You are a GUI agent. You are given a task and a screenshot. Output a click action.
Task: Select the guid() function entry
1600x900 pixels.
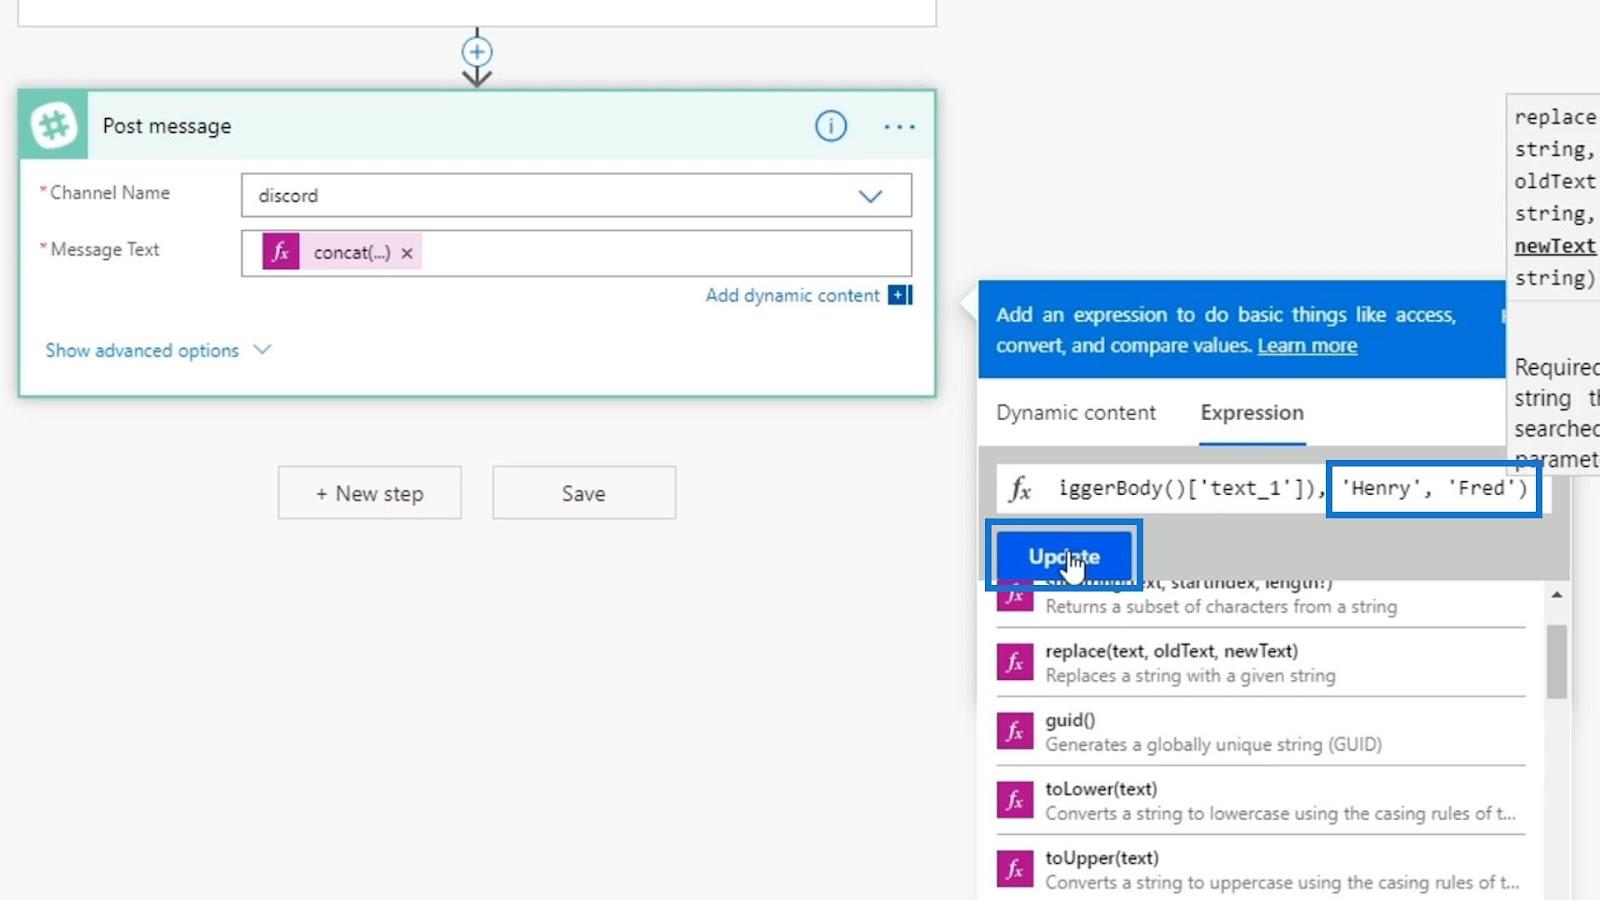tap(1261, 731)
